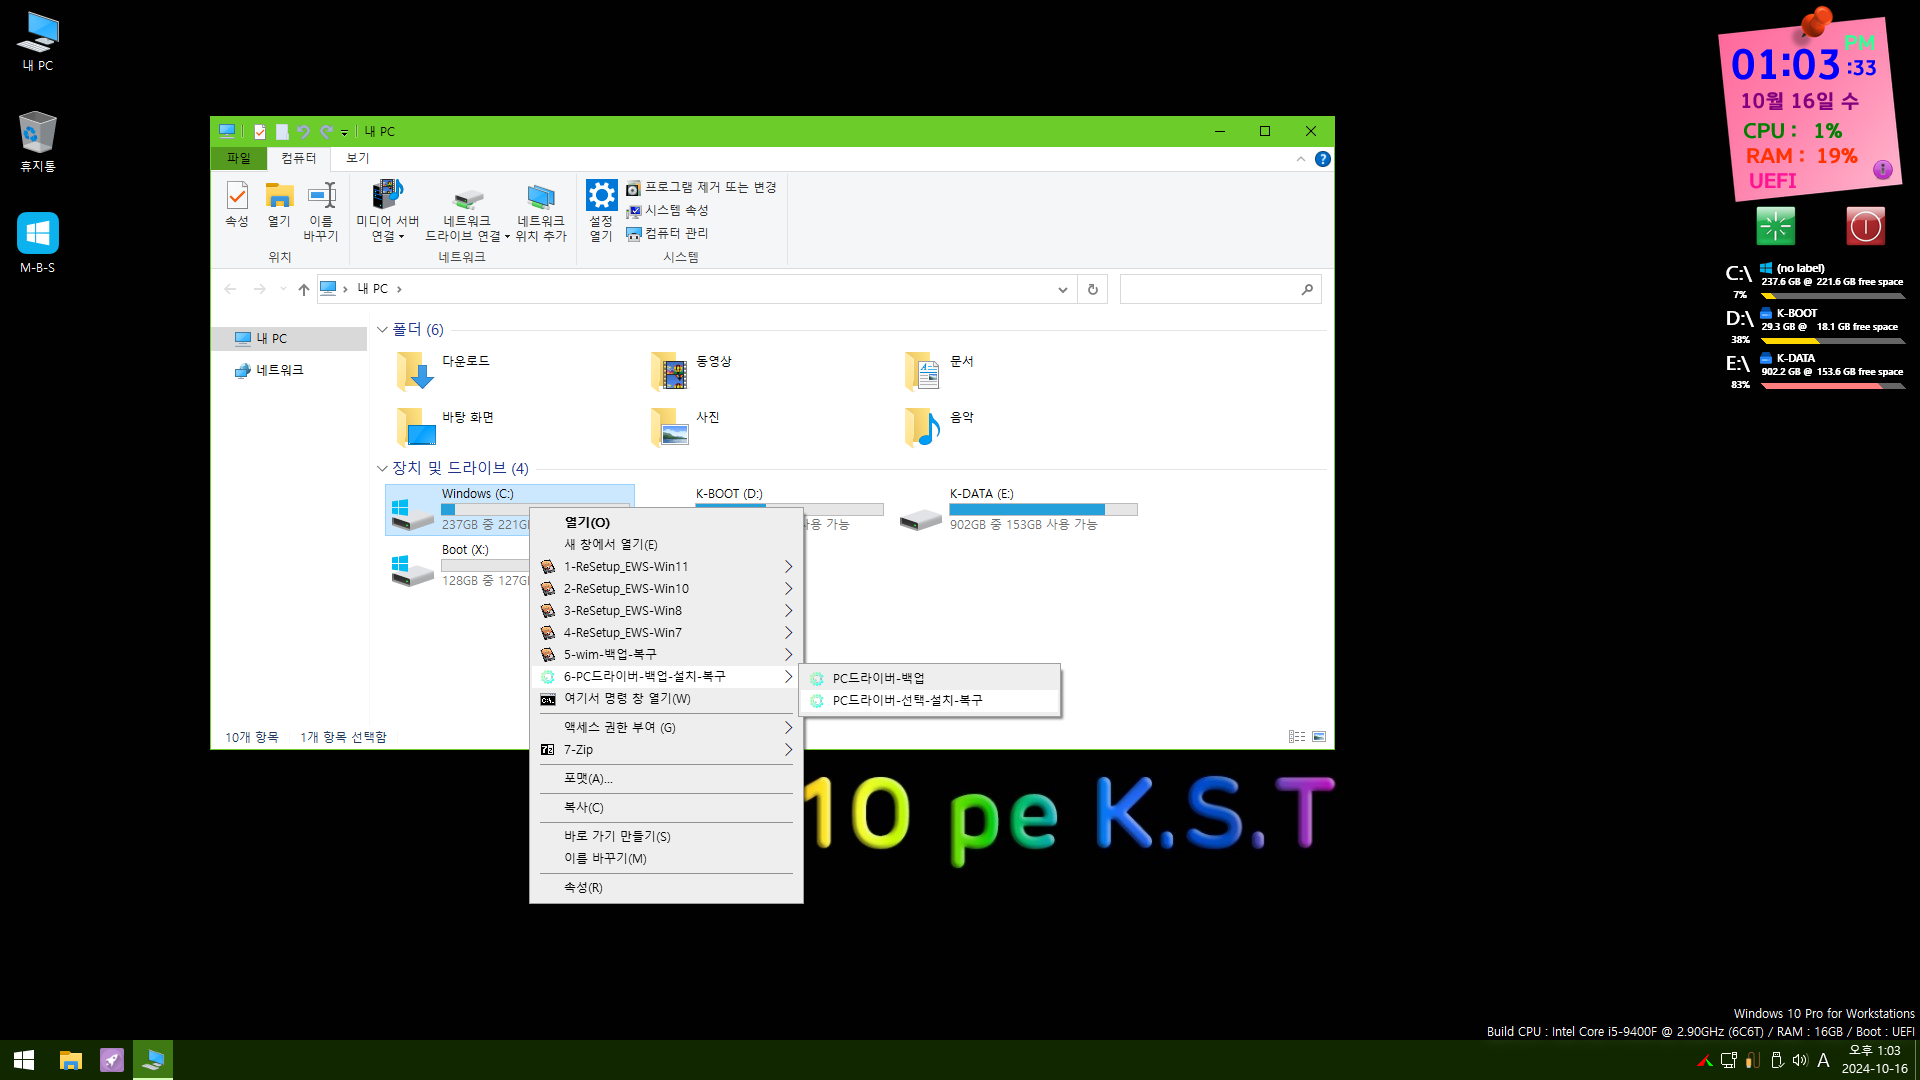This screenshot has width=1920, height=1080.
Task: Switch to details view button
Action: tap(1297, 737)
